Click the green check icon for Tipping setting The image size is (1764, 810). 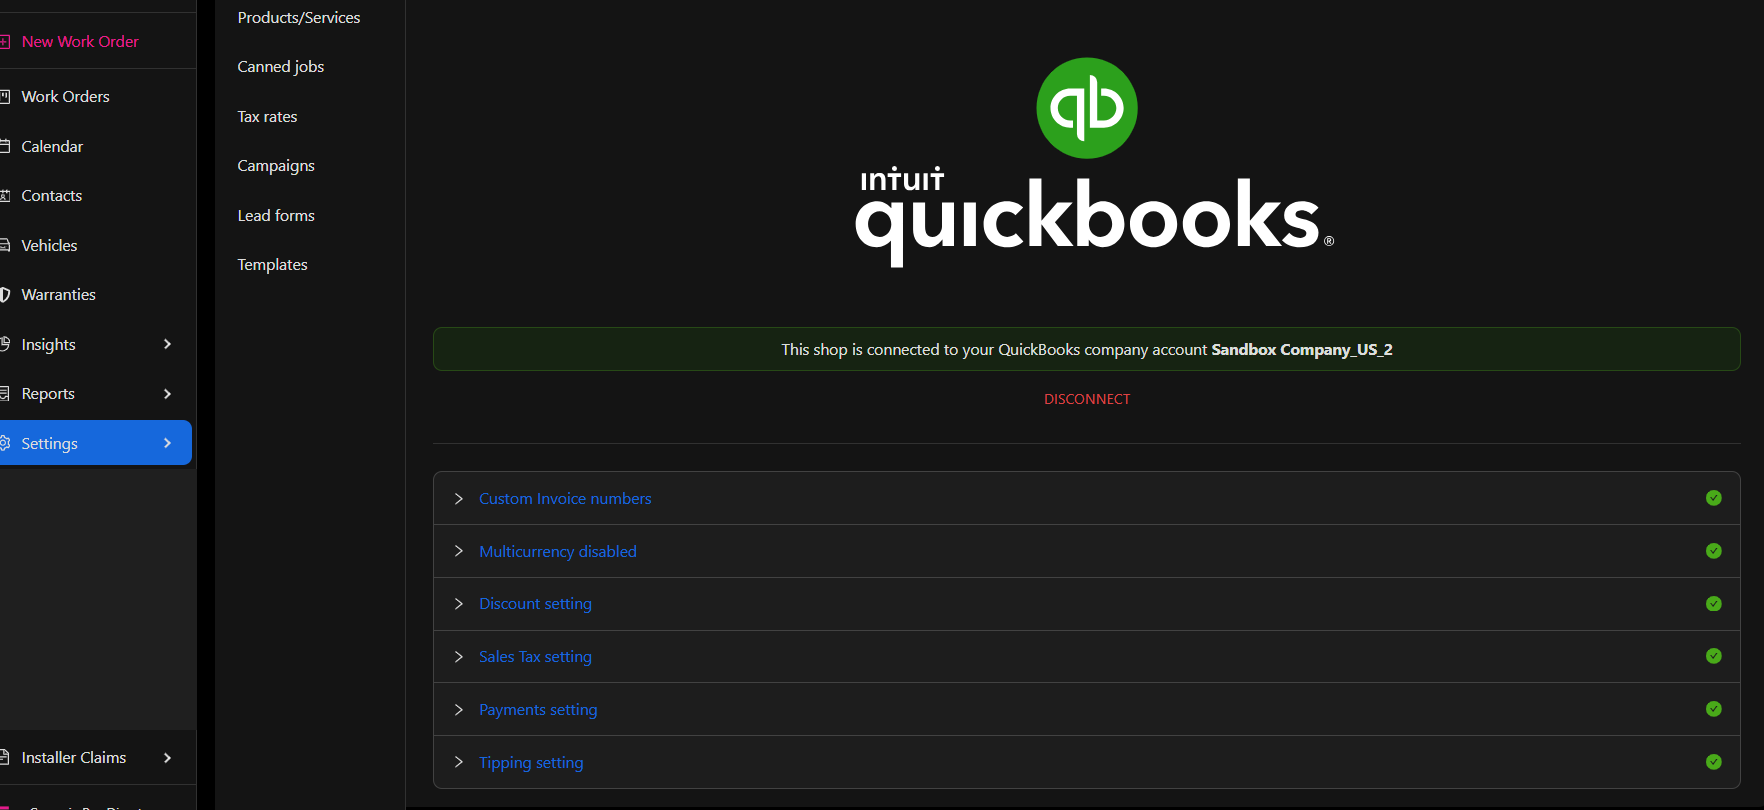click(1713, 762)
